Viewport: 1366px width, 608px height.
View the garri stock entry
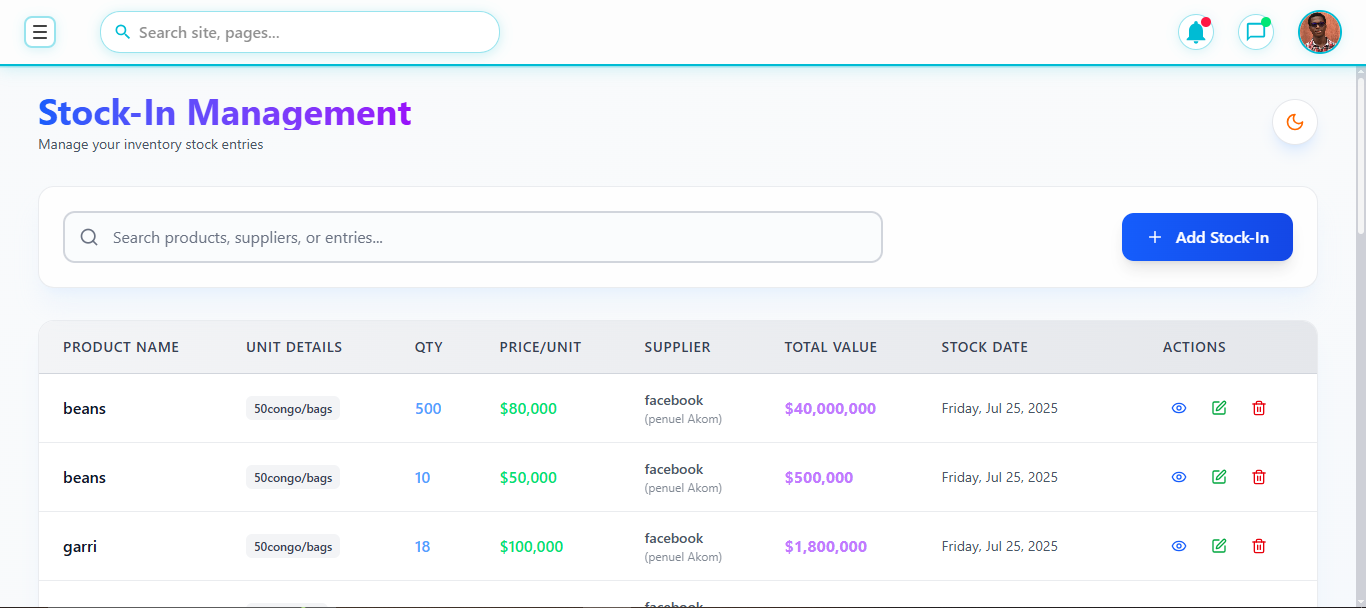click(x=1179, y=546)
